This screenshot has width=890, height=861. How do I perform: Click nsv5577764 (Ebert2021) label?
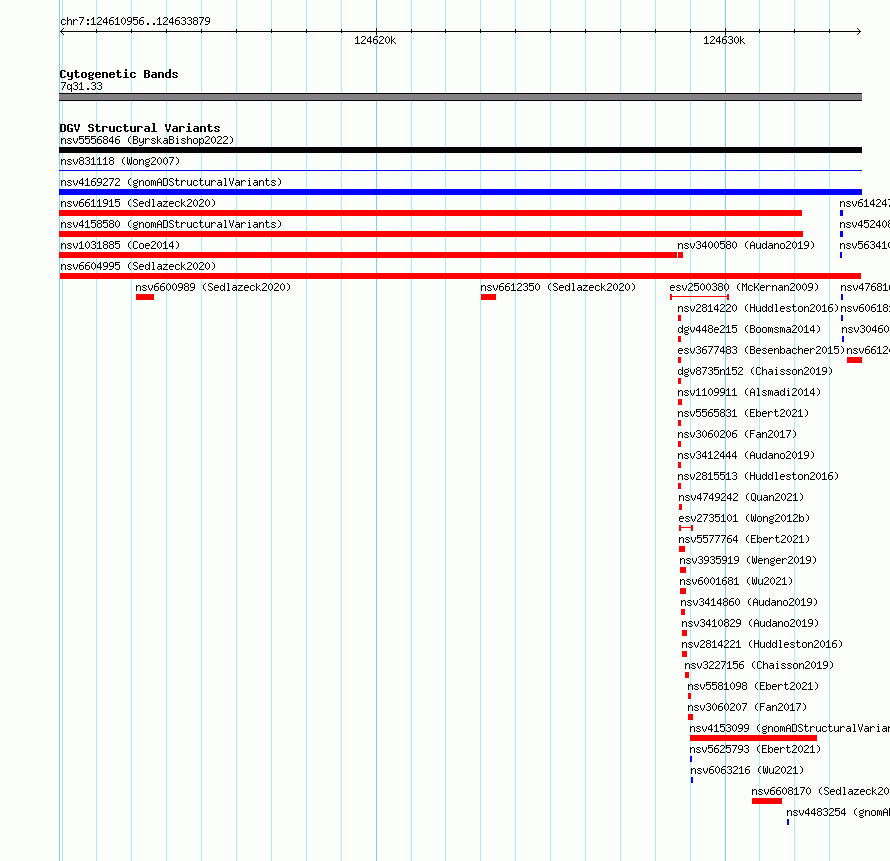point(744,539)
